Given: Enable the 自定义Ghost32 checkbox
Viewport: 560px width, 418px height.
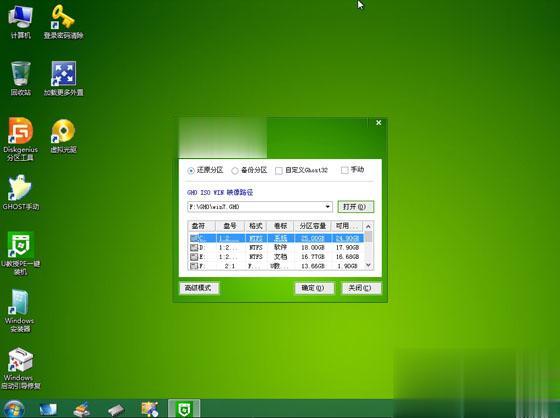Looking at the screenshot, I should (x=279, y=171).
